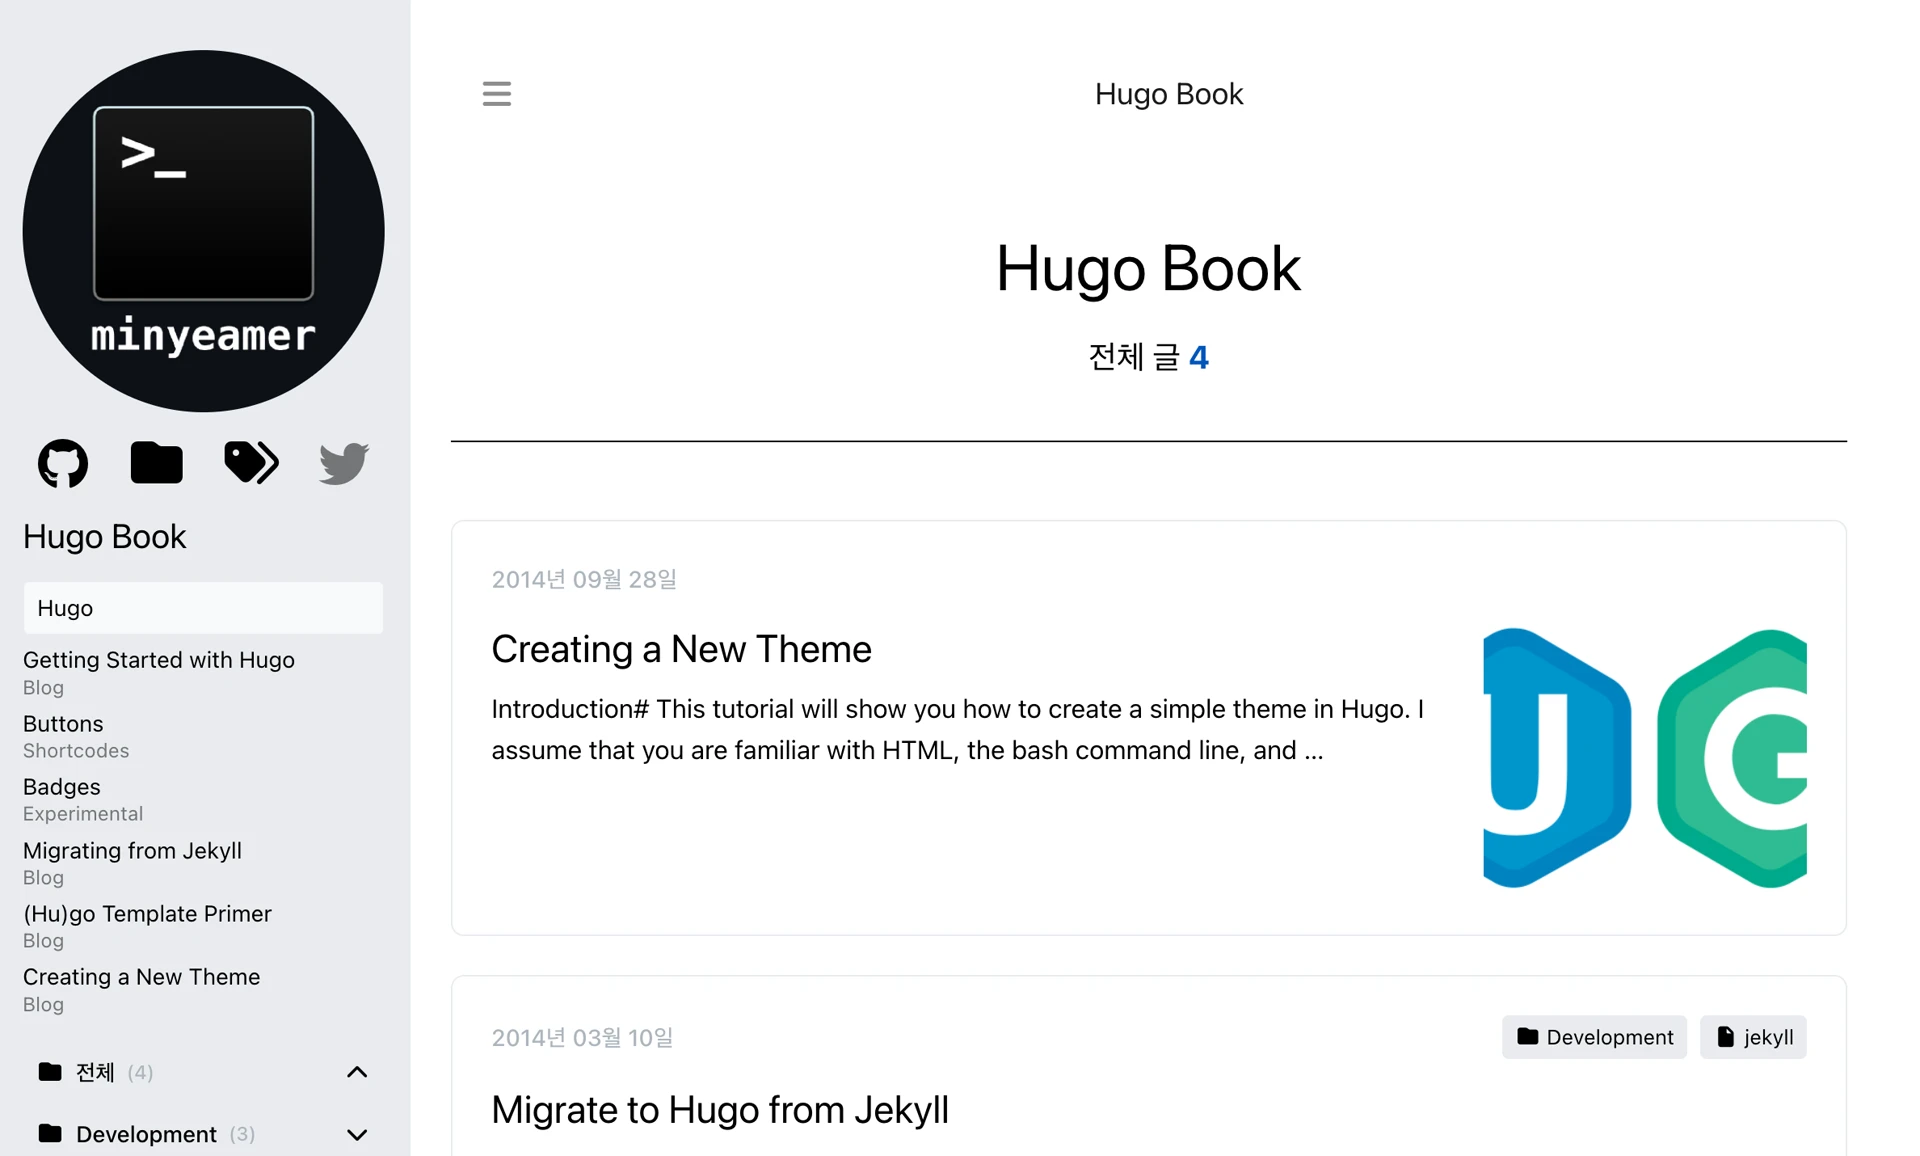Click the folder icon beside Development category
1920x1156 pixels.
click(x=50, y=1134)
